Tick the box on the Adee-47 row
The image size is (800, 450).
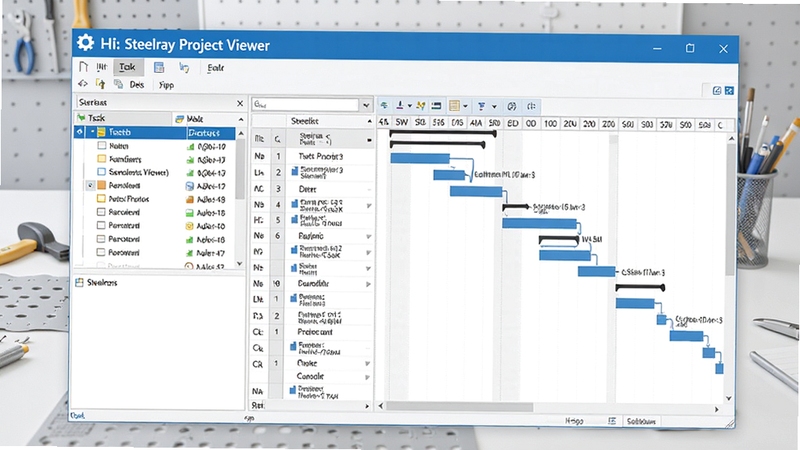point(101,252)
